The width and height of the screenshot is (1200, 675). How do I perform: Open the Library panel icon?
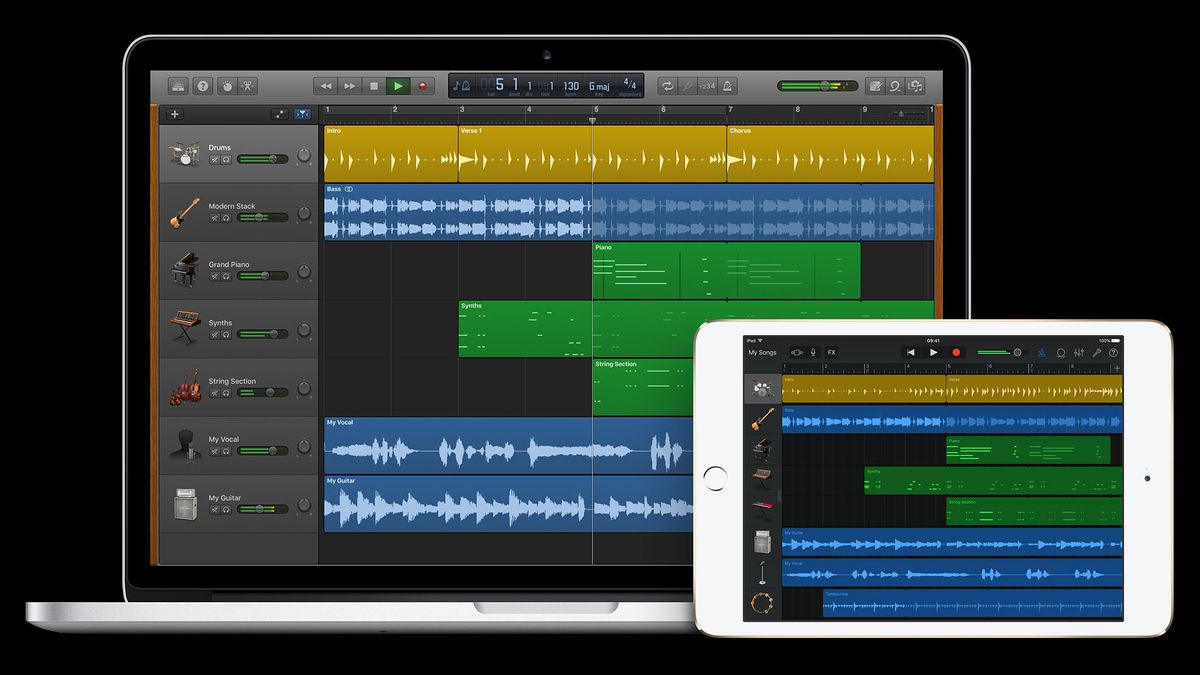coord(177,86)
